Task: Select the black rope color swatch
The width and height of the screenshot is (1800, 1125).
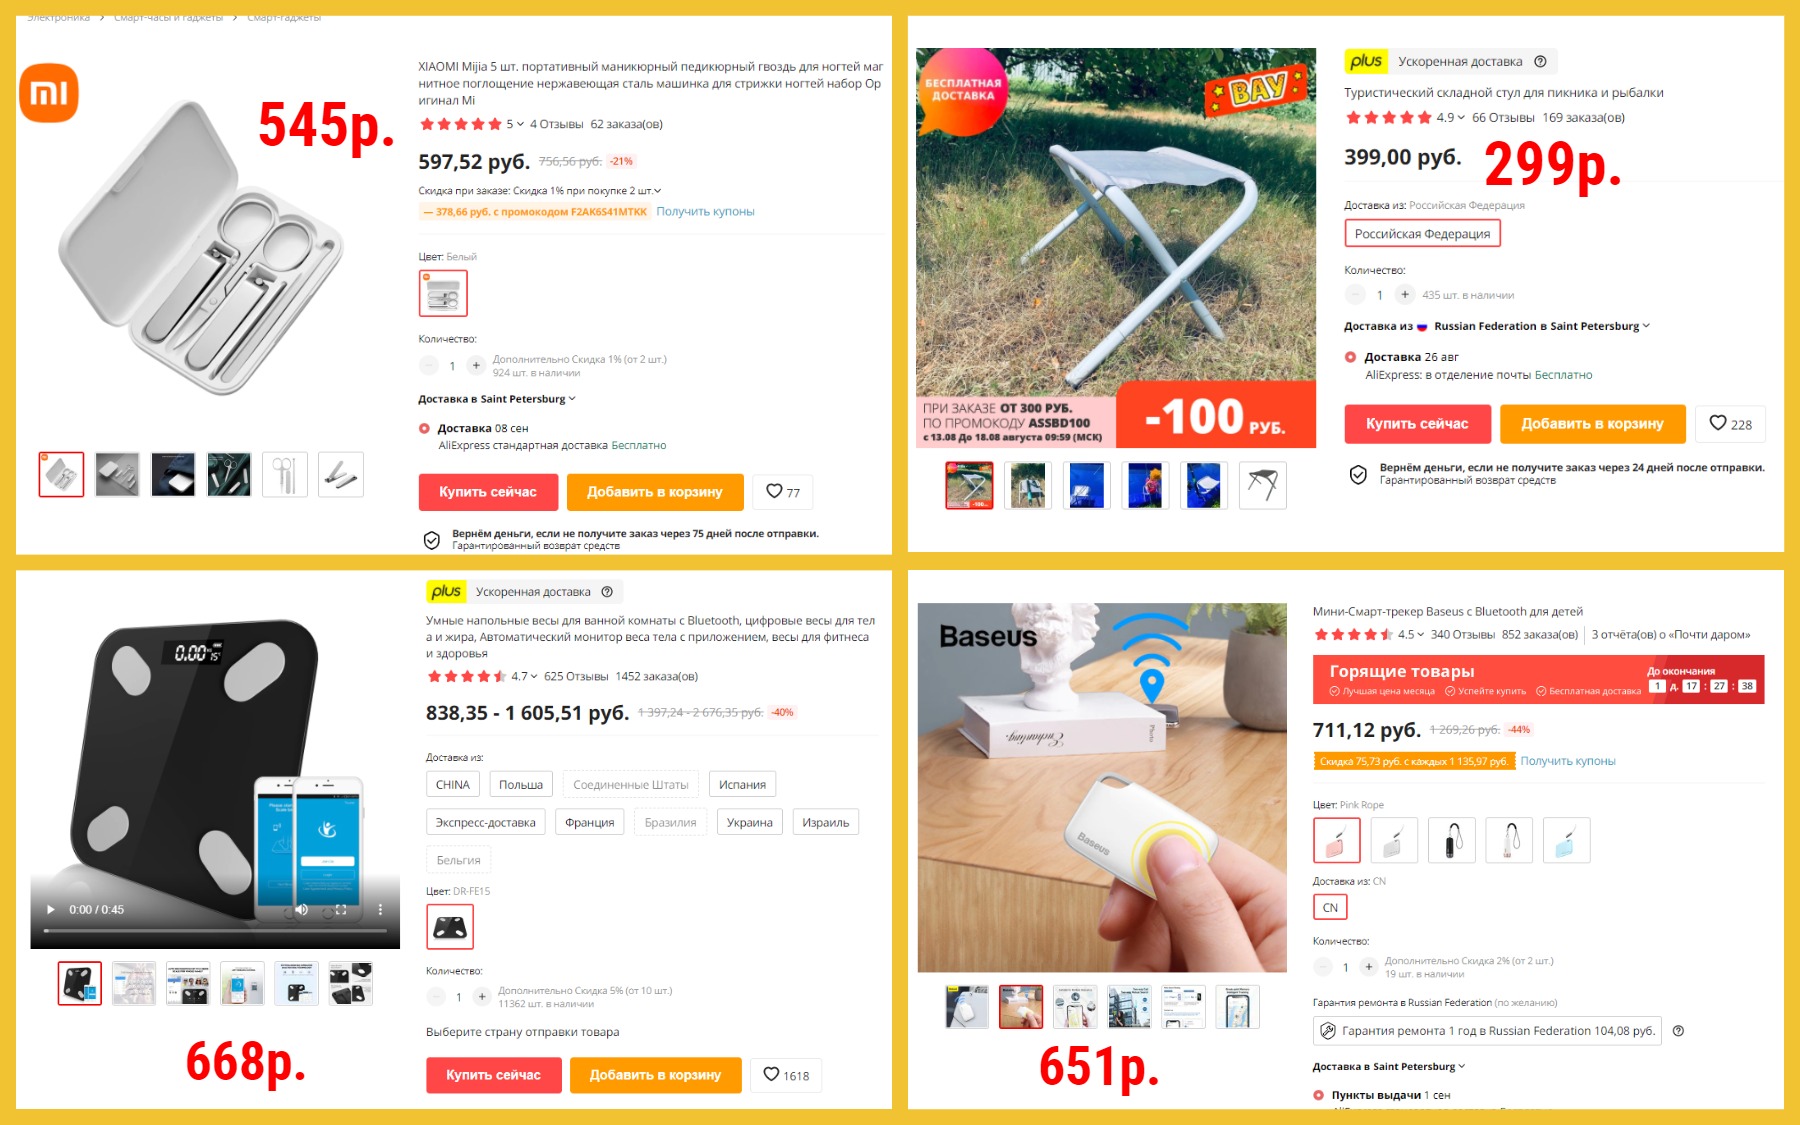Action: tap(1452, 840)
